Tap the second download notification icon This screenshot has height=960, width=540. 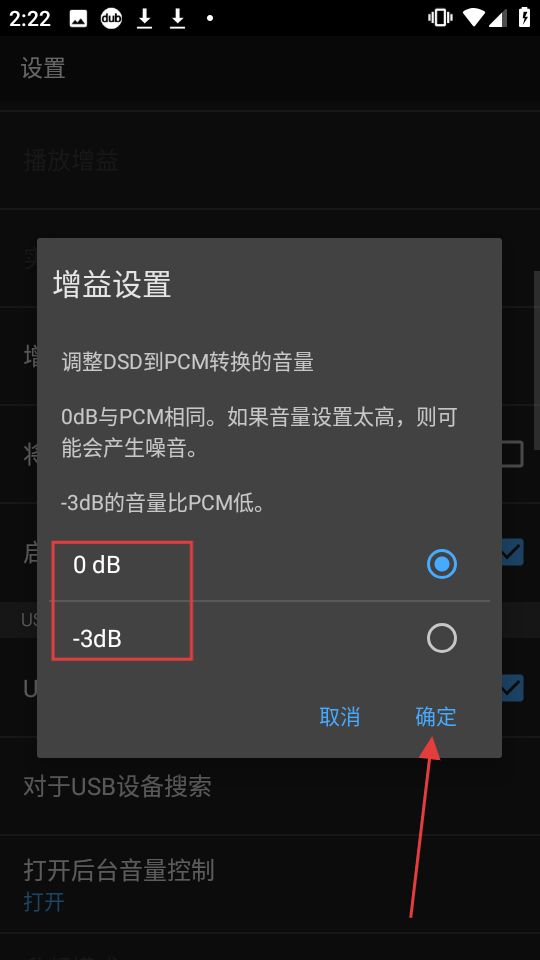178,18
